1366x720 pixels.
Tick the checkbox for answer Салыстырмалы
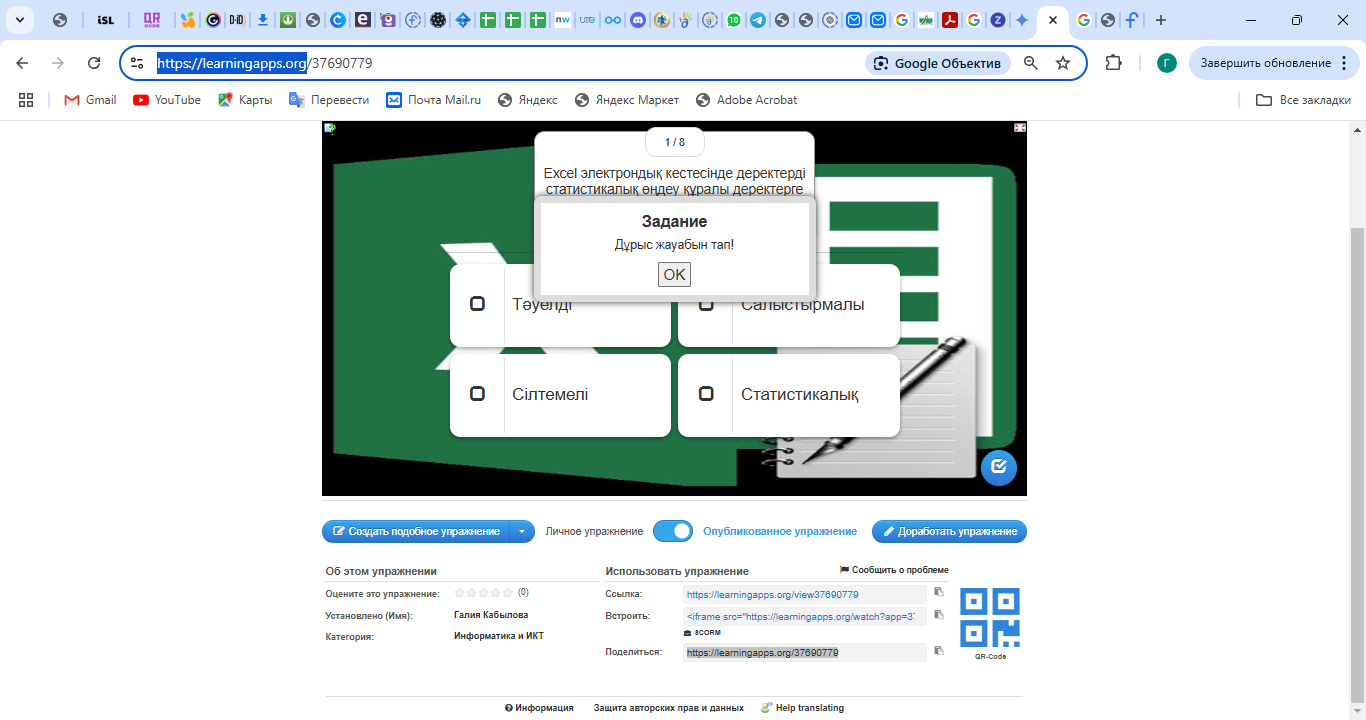(x=706, y=304)
